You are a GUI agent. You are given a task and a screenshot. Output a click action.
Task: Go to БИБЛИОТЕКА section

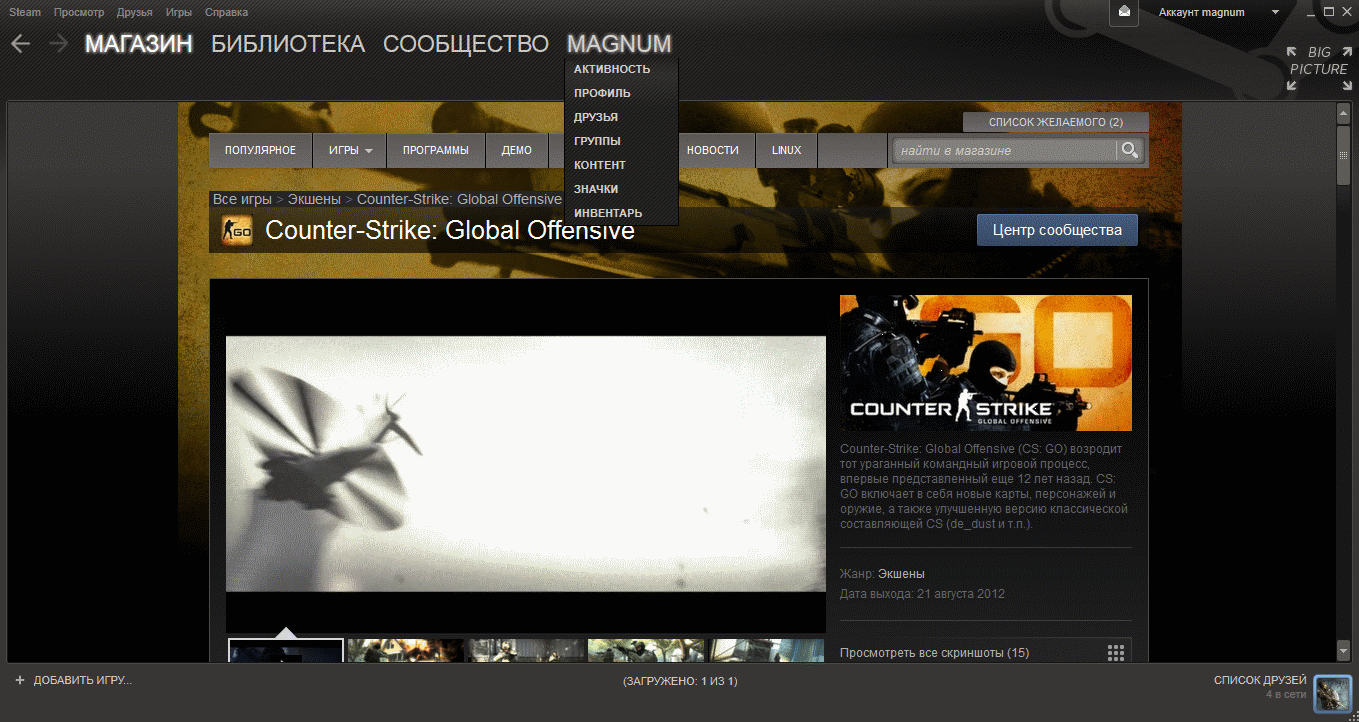pos(288,44)
